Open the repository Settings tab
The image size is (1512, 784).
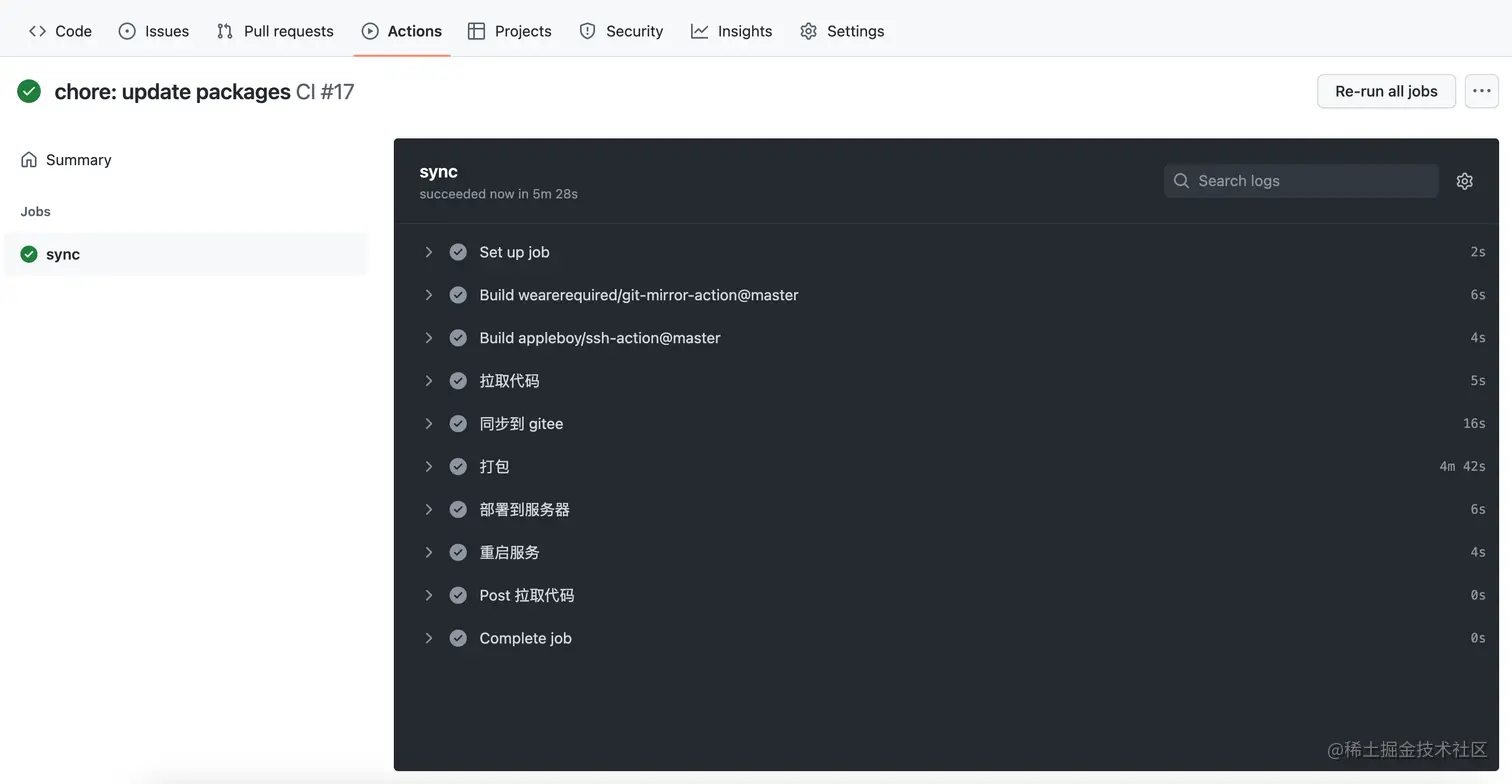[842, 31]
